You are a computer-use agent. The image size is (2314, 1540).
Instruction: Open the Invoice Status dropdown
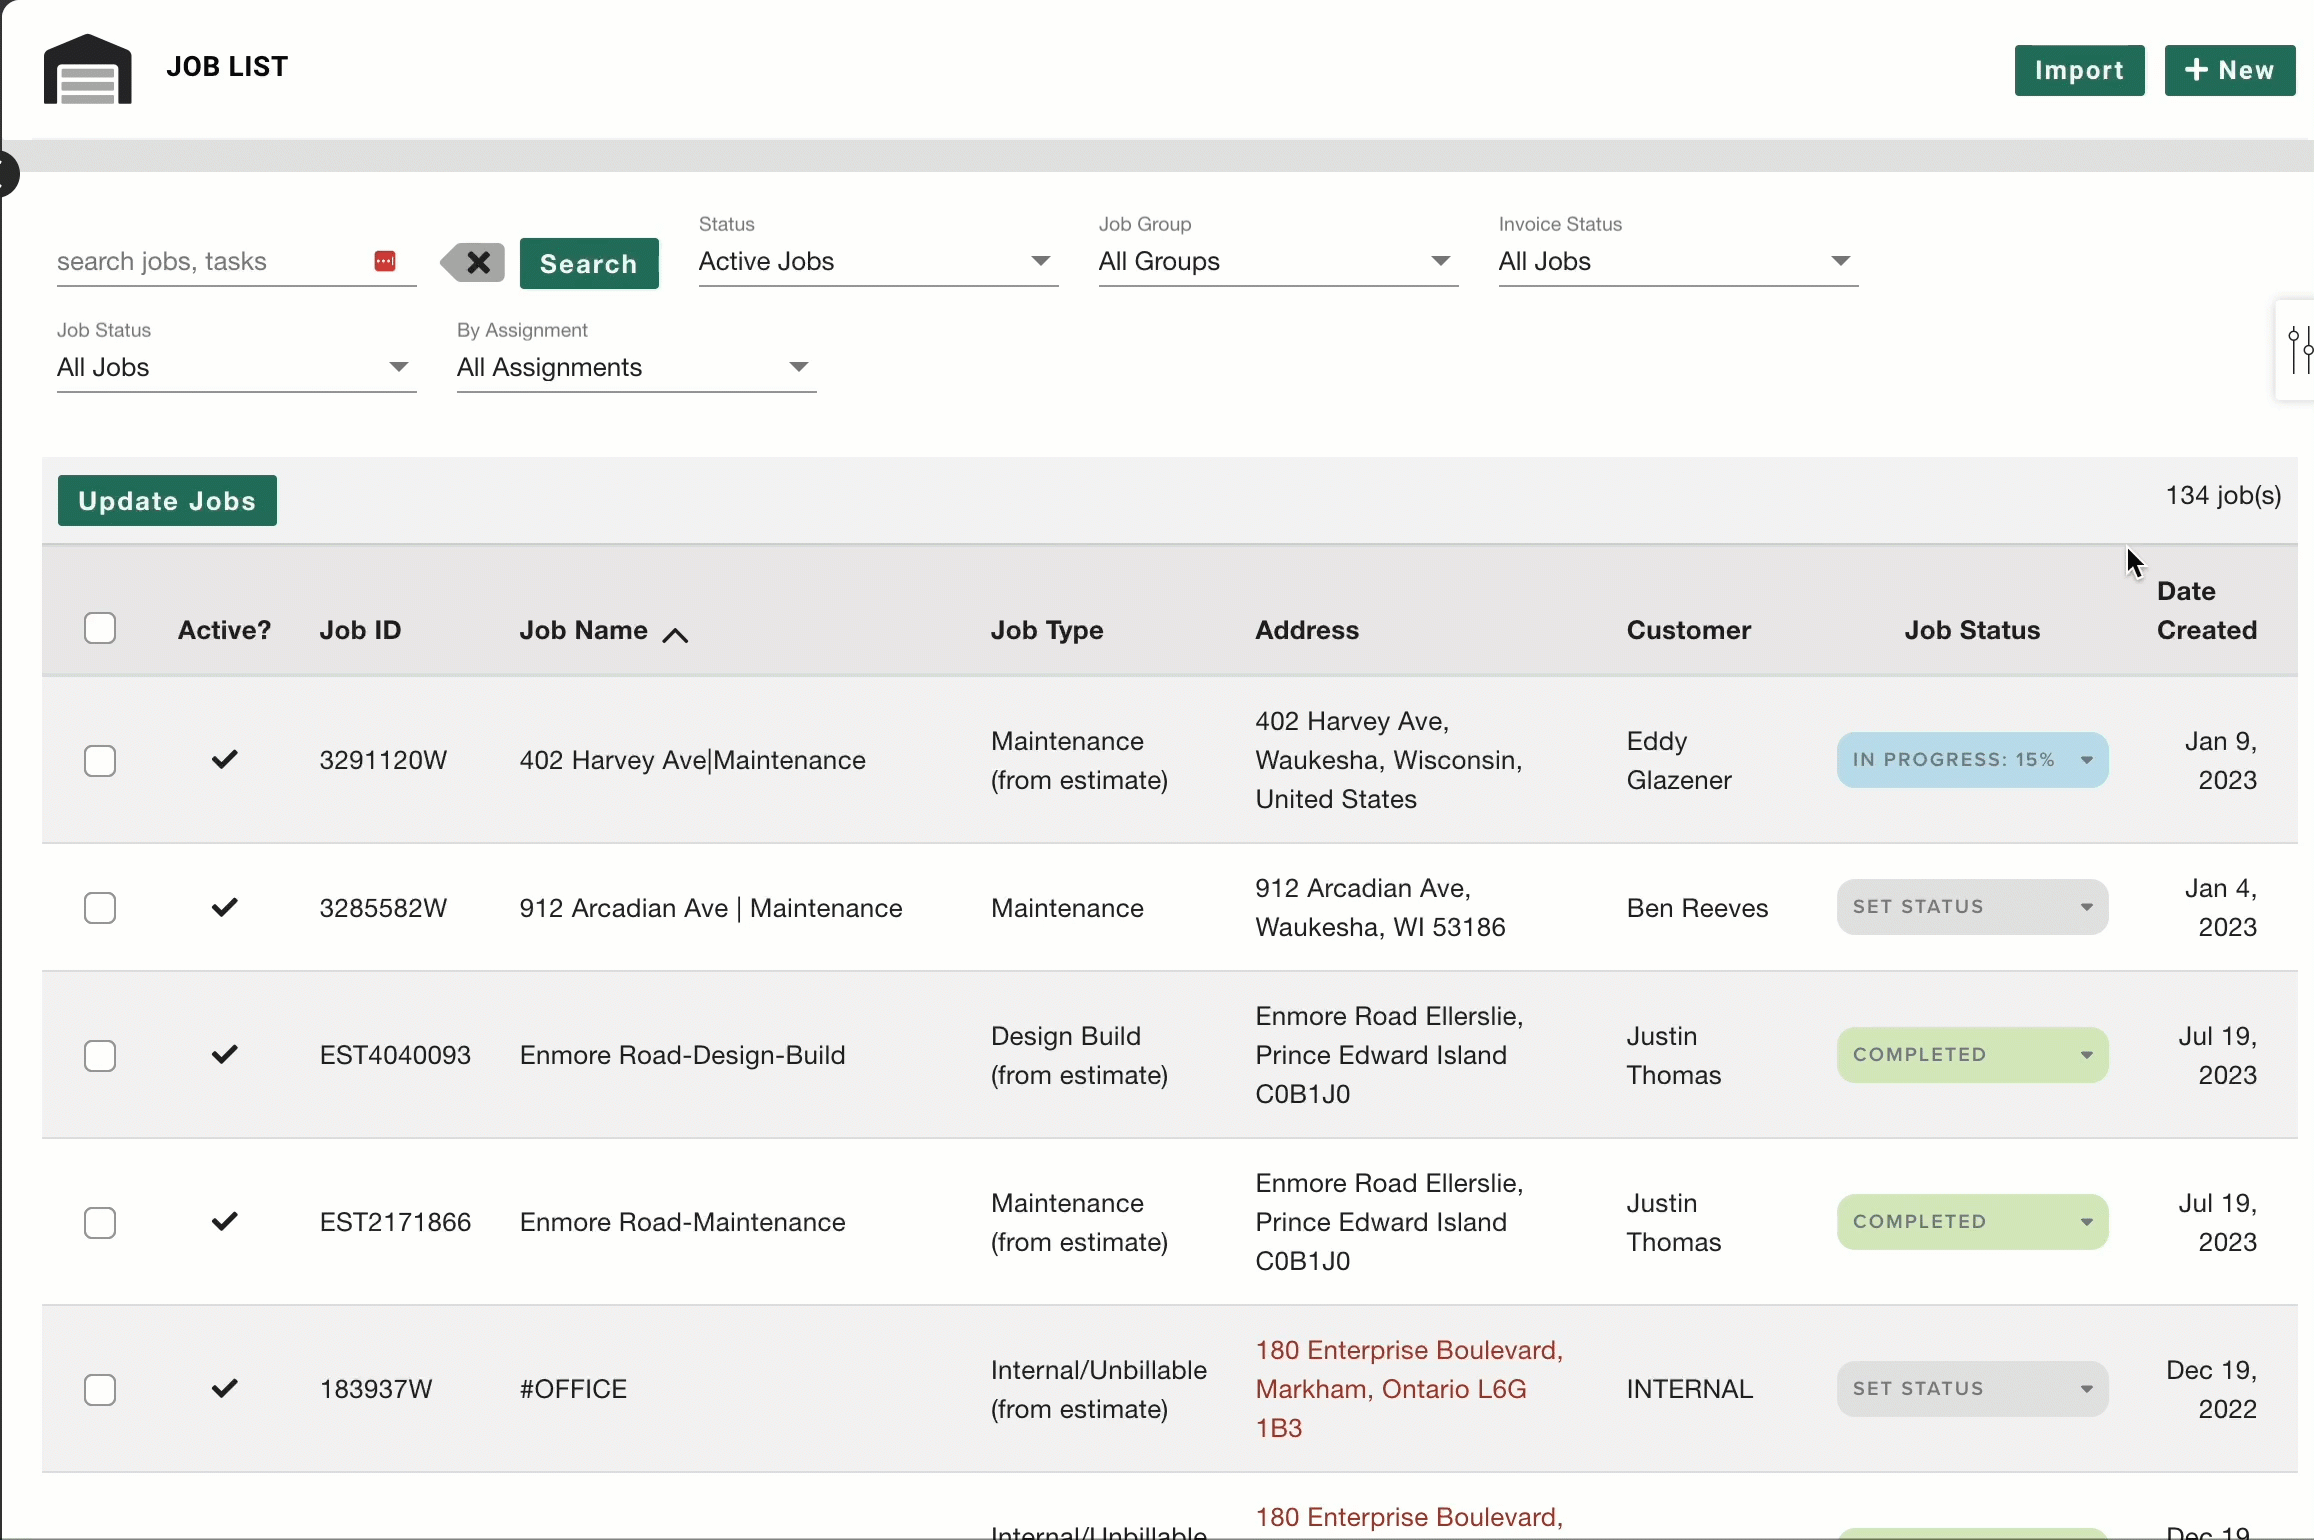pyautogui.click(x=1678, y=261)
